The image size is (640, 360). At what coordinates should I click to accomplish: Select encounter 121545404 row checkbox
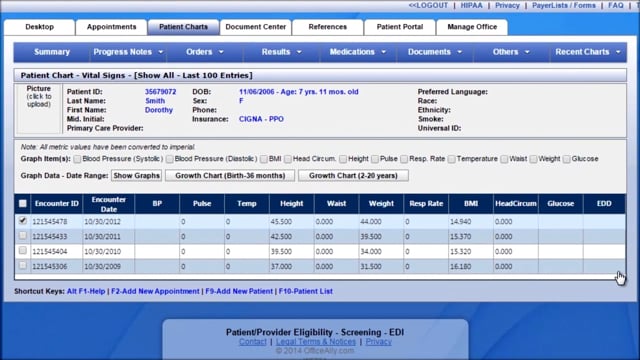23,250
